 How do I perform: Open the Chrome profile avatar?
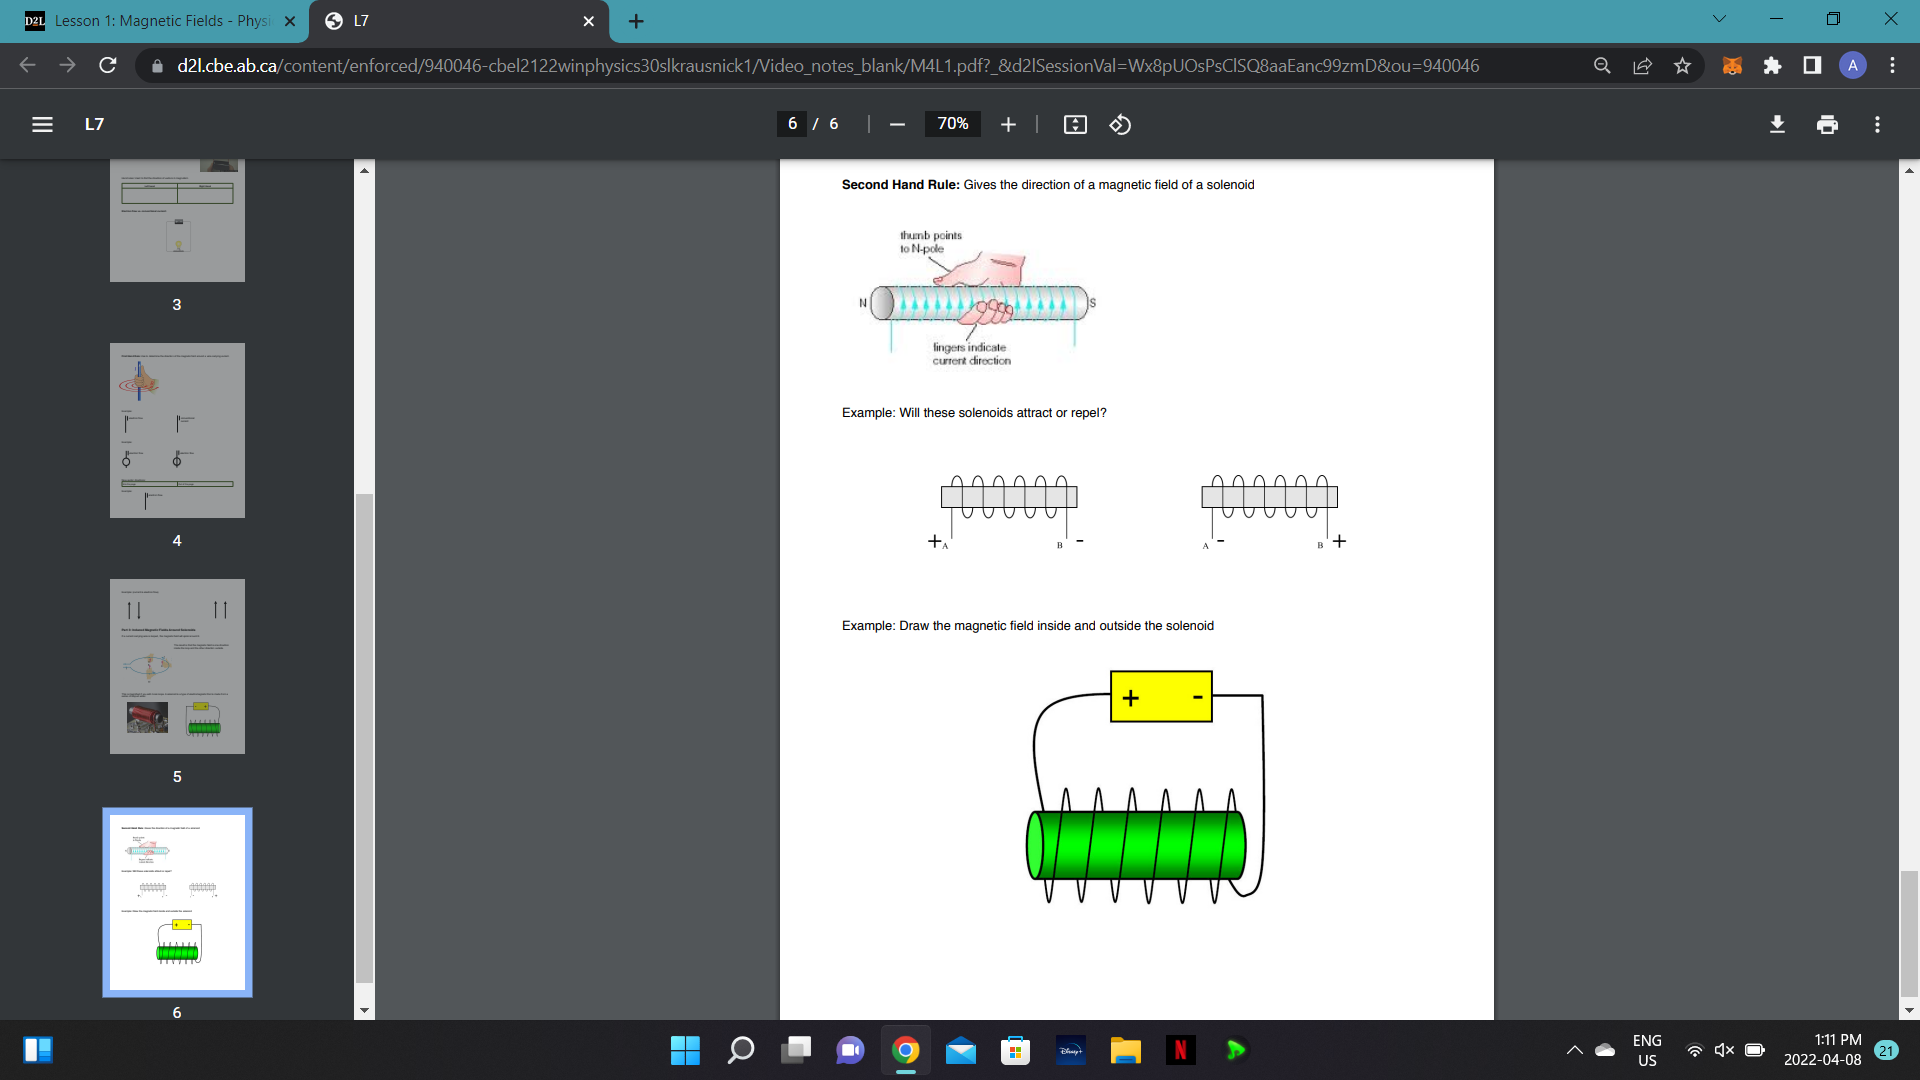click(x=1852, y=65)
